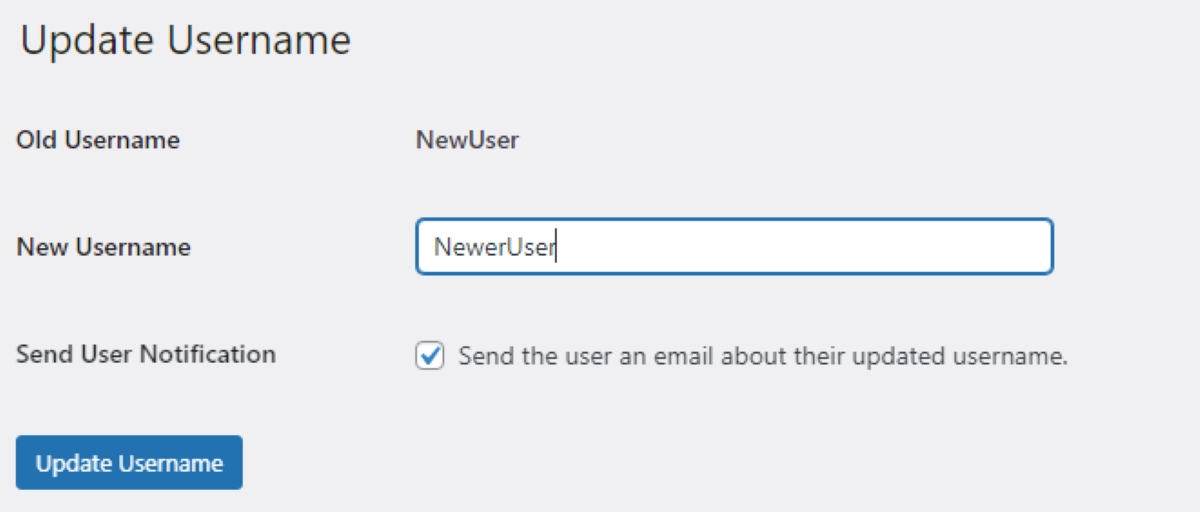This screenshot has width=1200, height=512.
Task: Click 'Username' text on the blue submit button
Action: (x=170, y=463)
